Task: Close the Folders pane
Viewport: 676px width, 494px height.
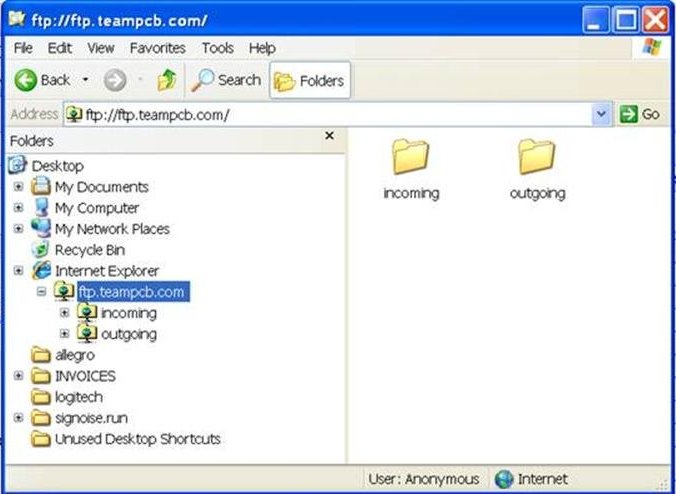Action: pos(329,136)
